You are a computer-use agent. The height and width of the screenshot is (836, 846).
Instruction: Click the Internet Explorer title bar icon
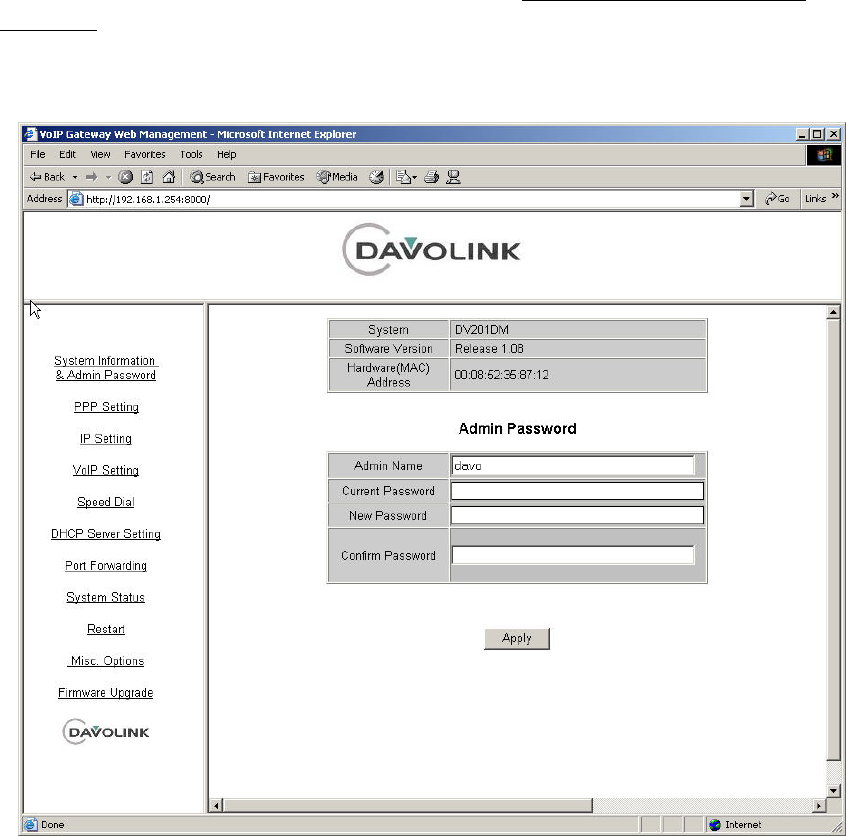(x=31, y=134)
